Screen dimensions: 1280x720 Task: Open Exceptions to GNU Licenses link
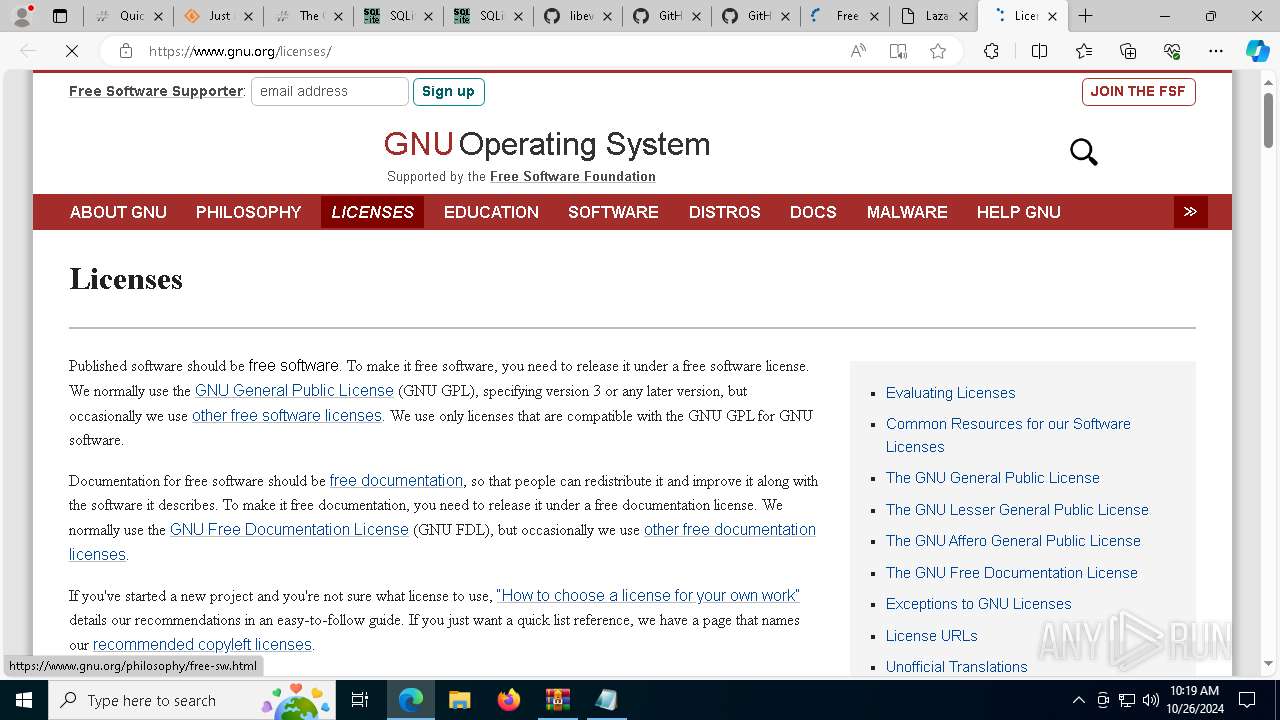coord(978,604)
